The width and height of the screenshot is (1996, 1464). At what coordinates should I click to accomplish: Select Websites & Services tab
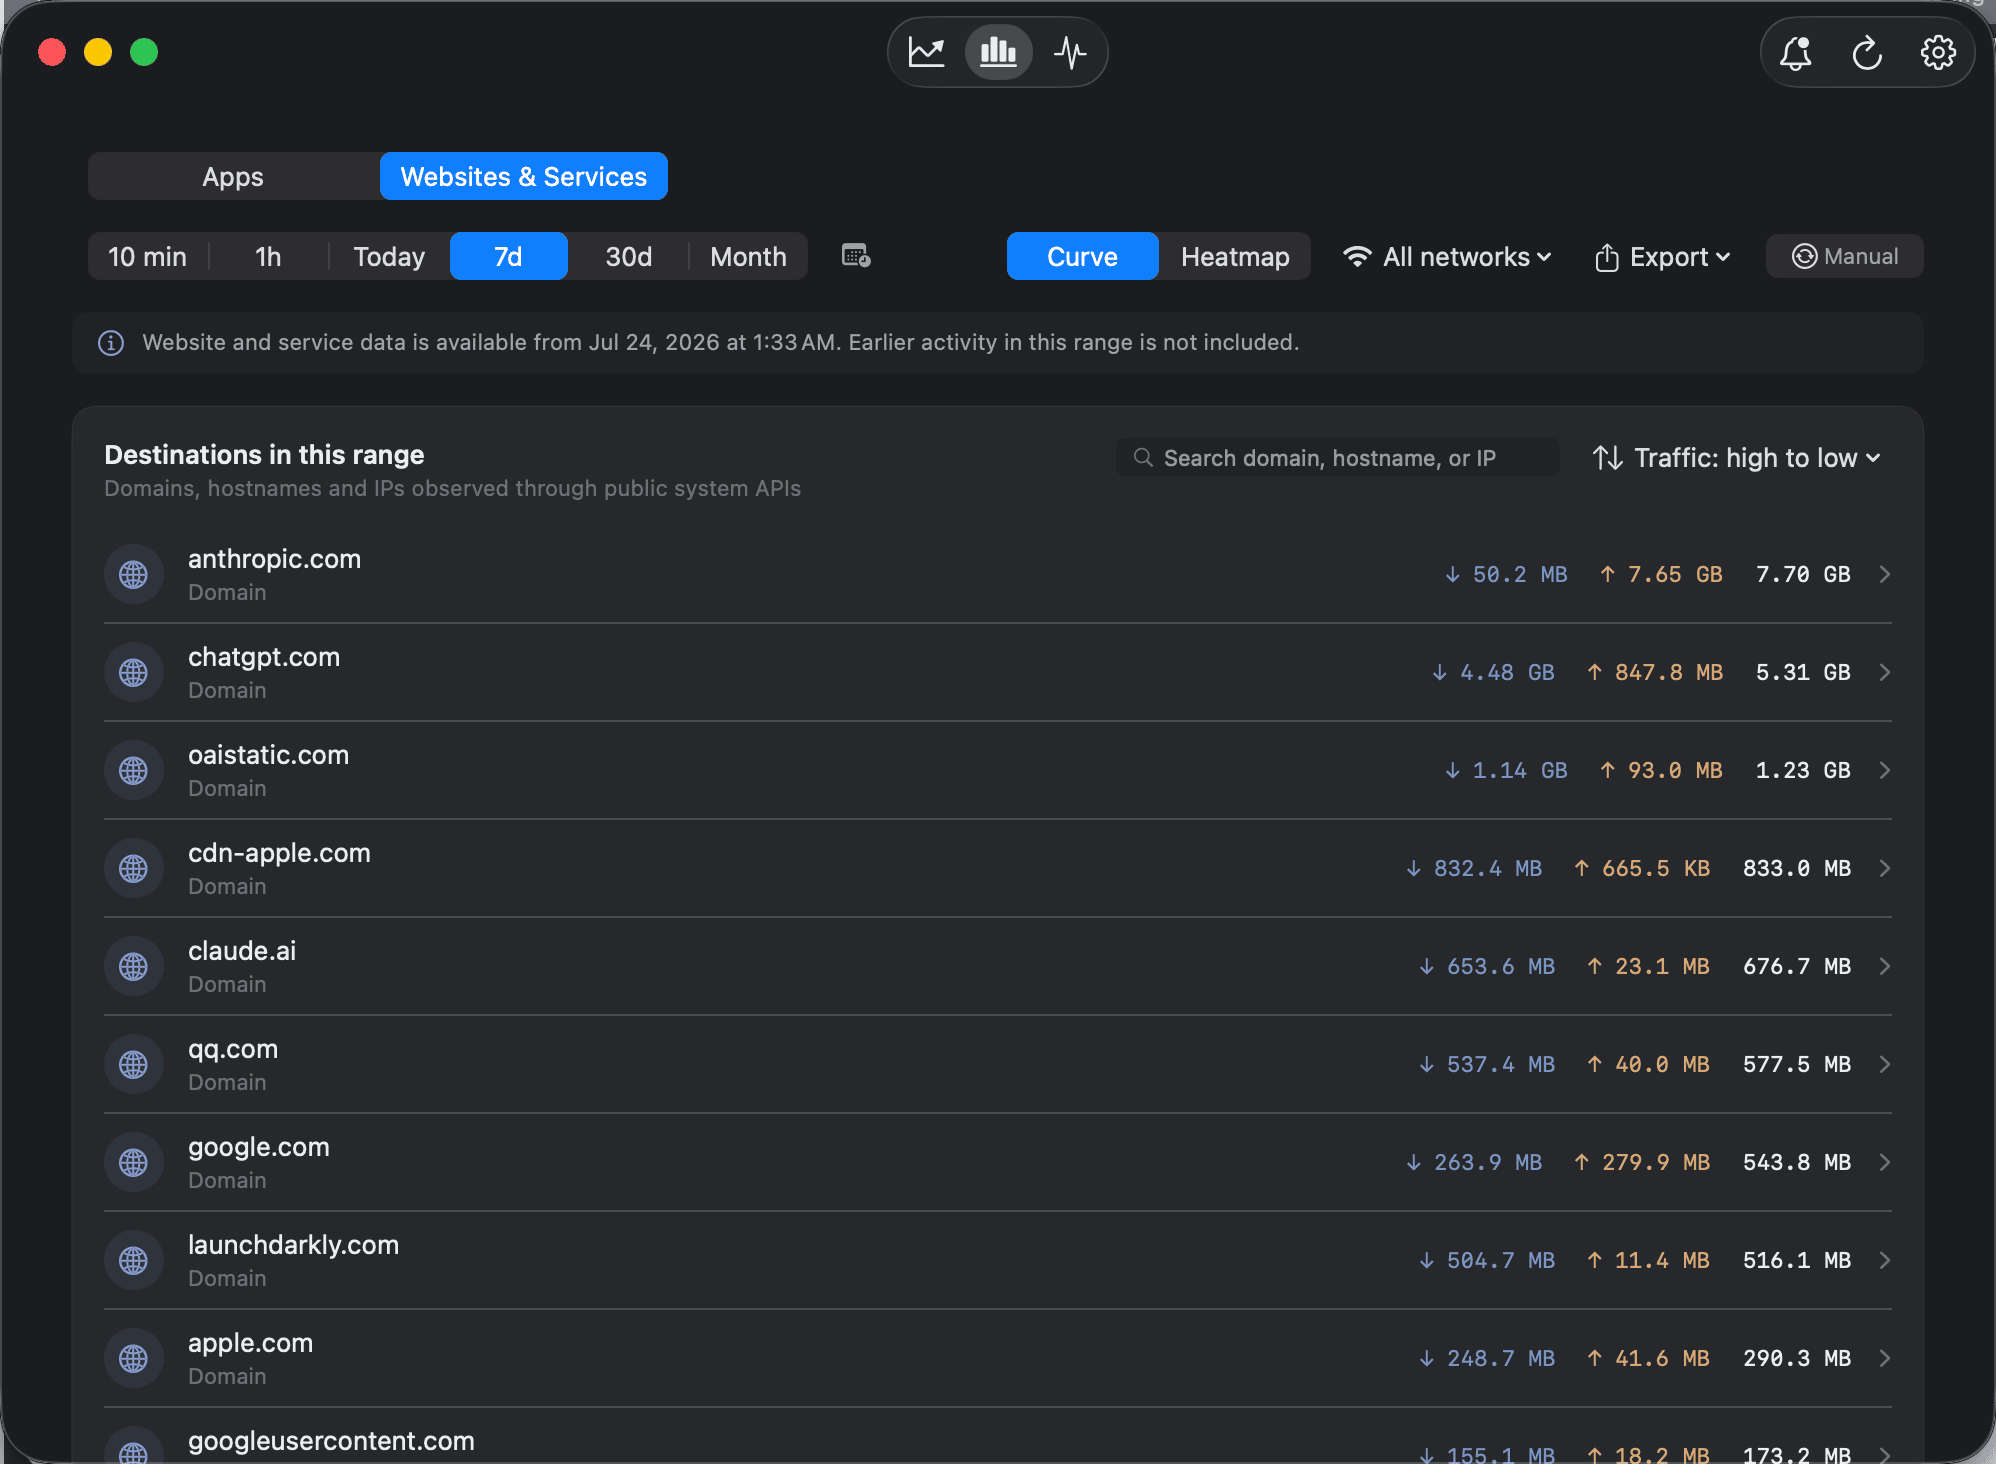coord(524,176)
